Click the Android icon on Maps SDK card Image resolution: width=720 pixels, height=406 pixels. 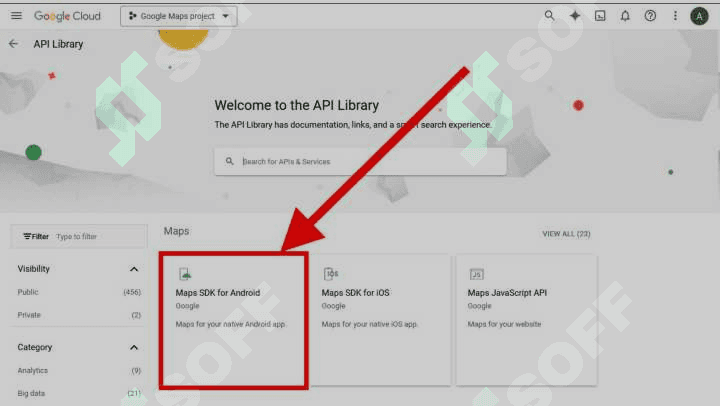[x=185, y=274]
